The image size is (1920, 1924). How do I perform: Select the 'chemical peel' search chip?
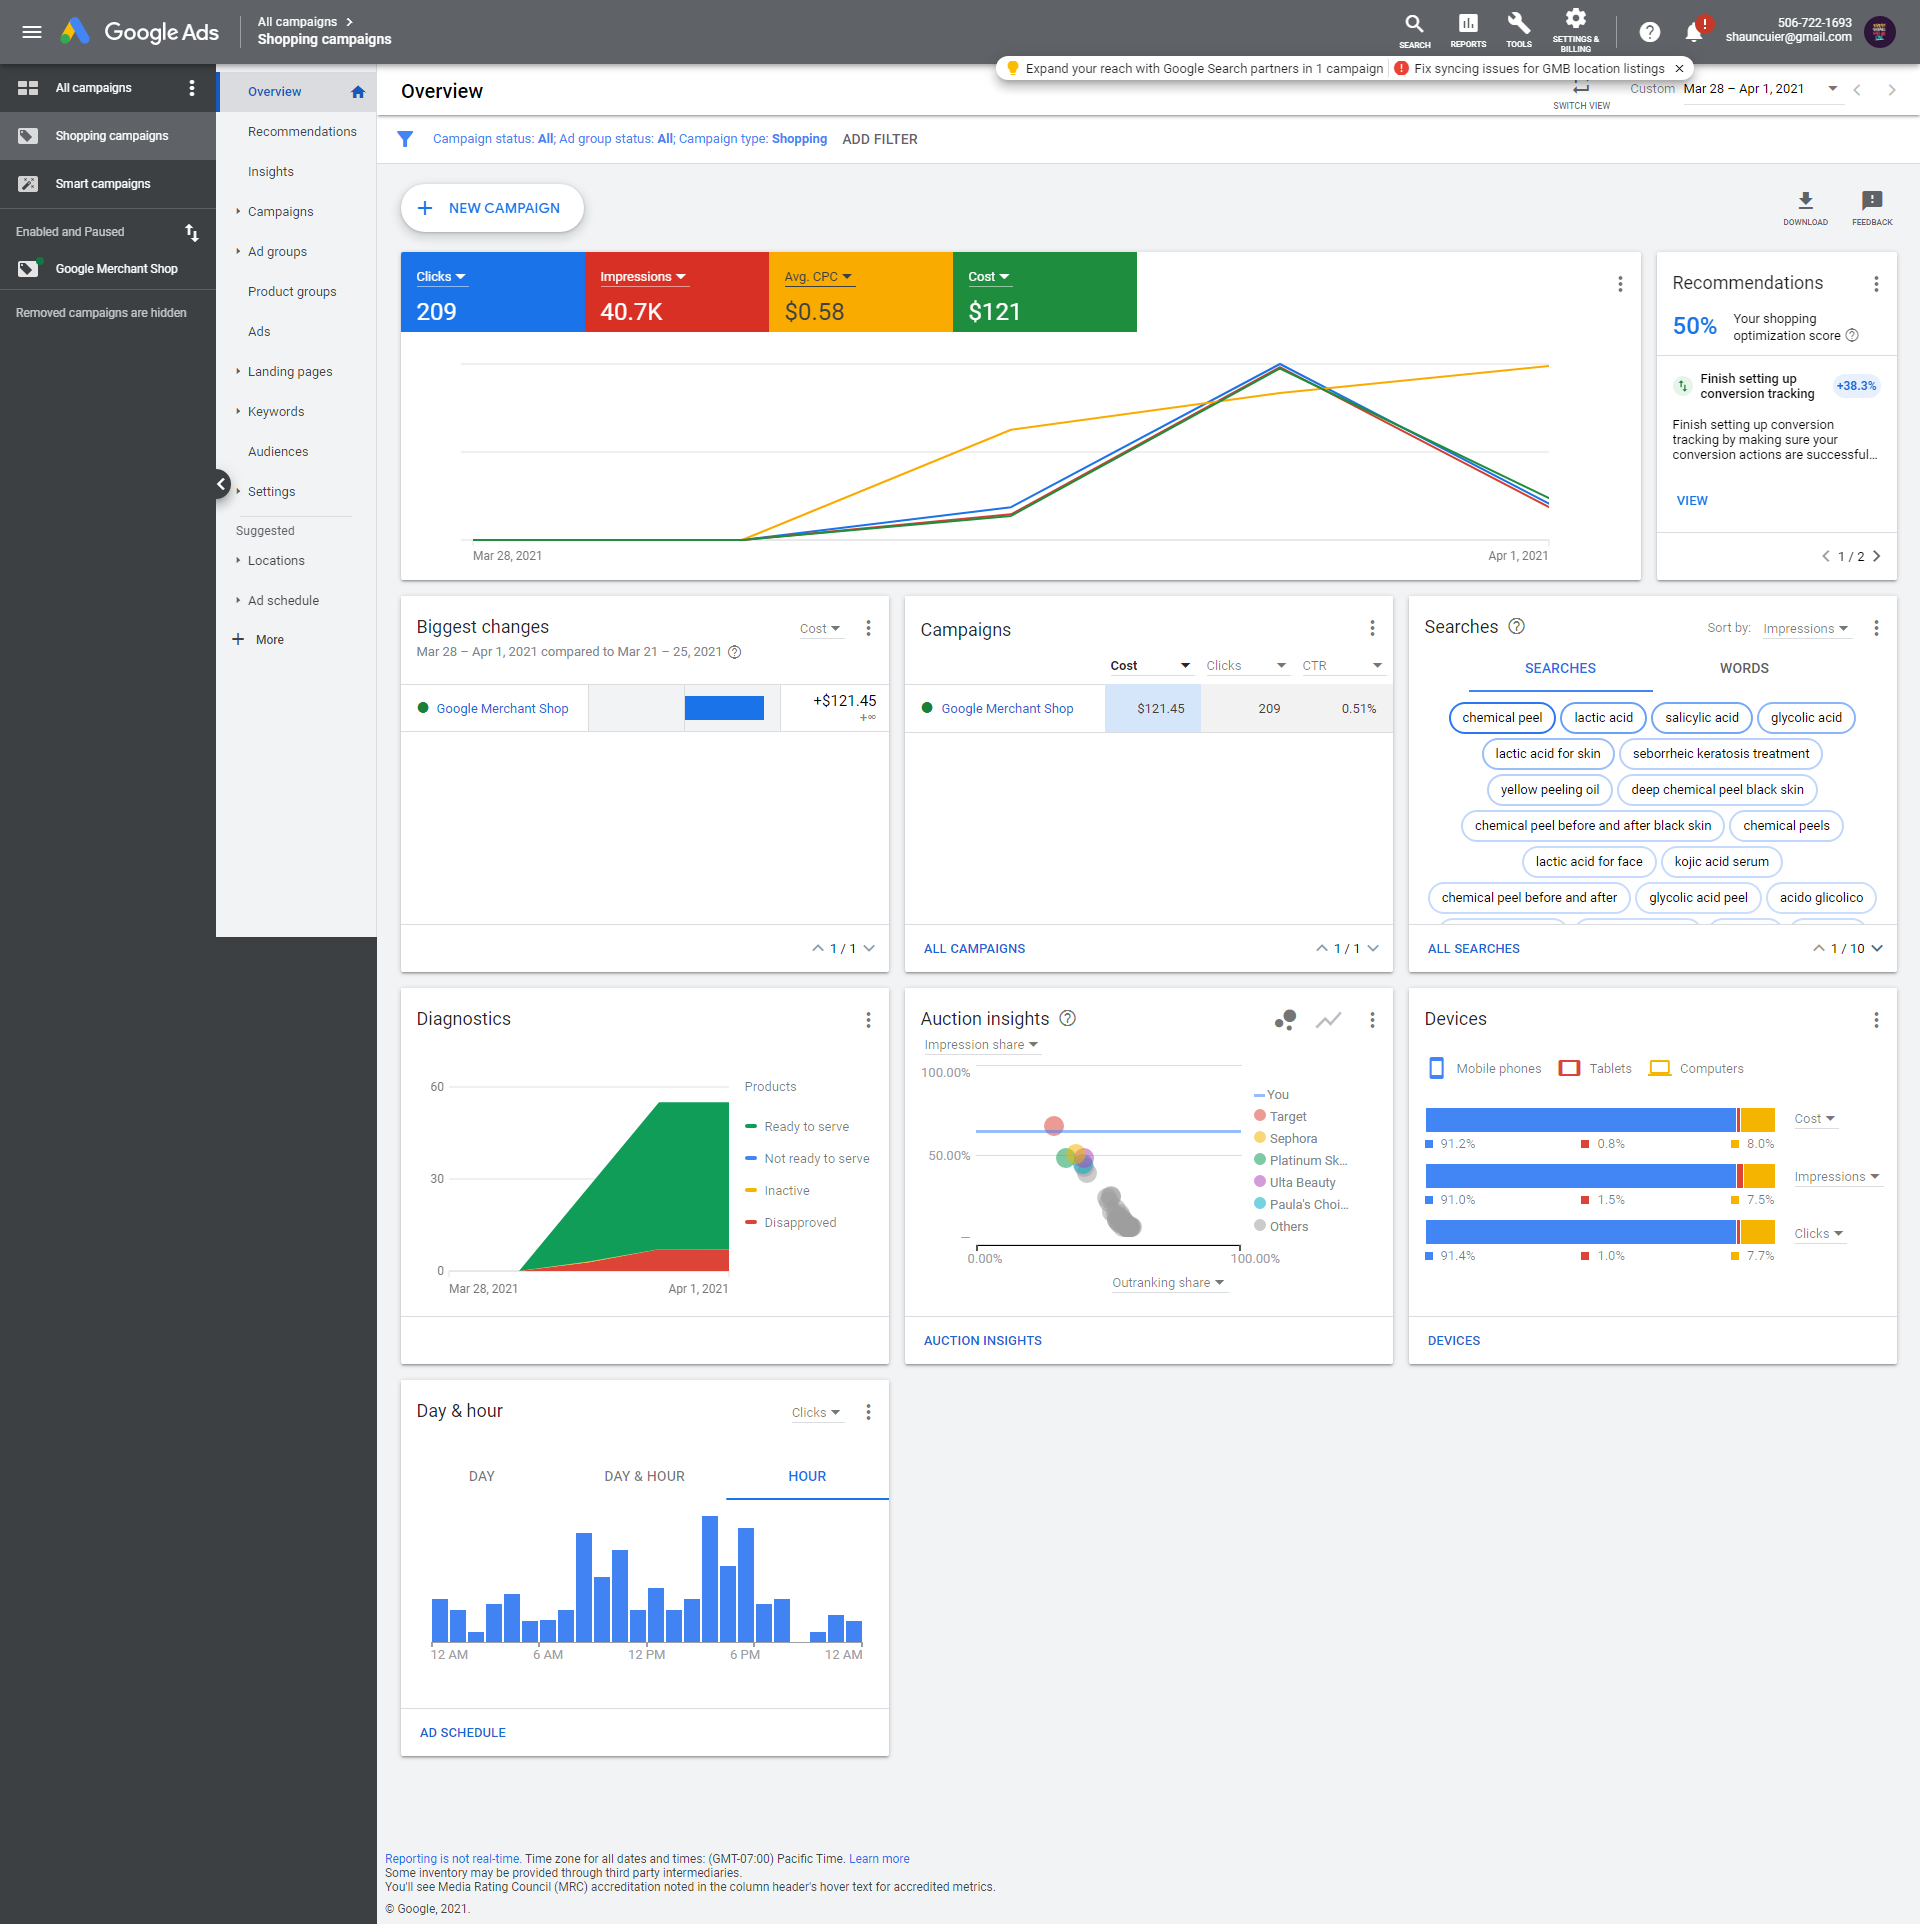tap(1501, 718)
